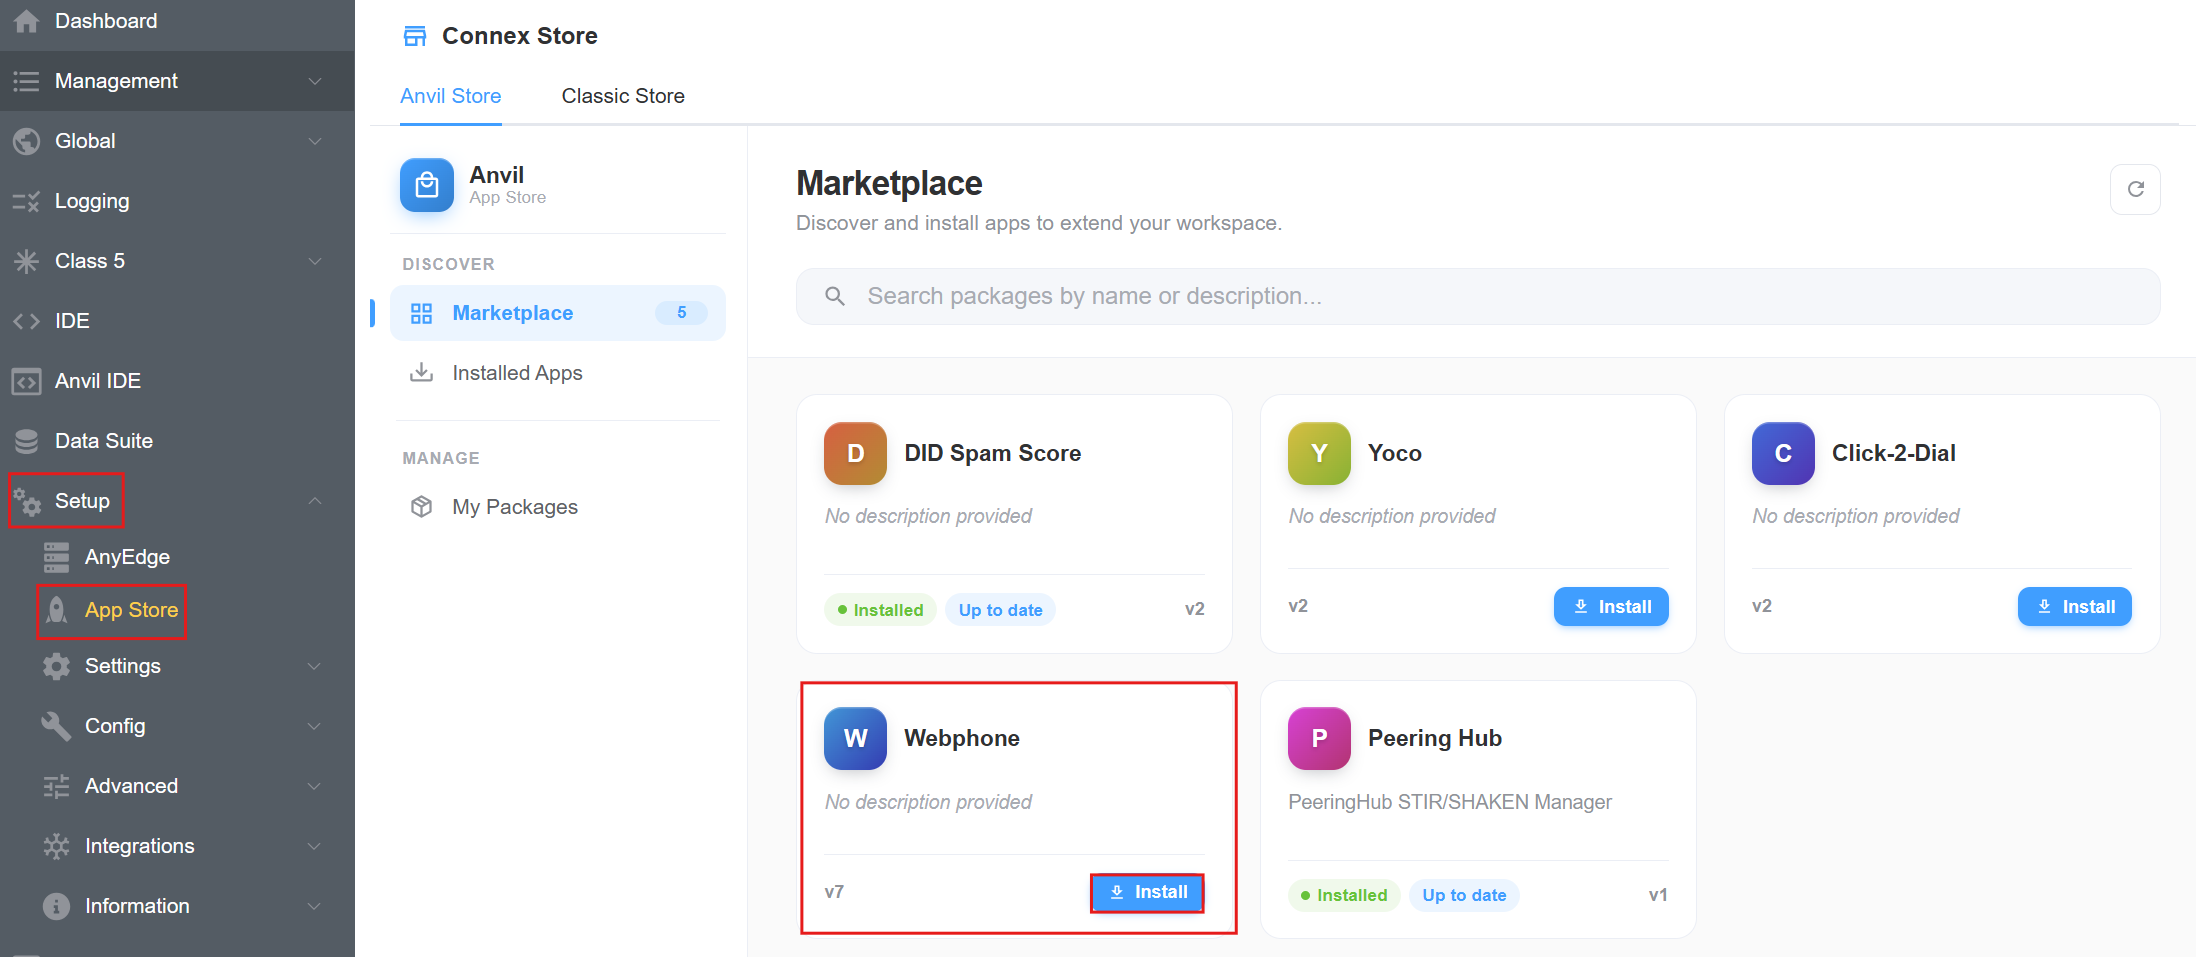Click the Settings gear icon

point(57,666)
